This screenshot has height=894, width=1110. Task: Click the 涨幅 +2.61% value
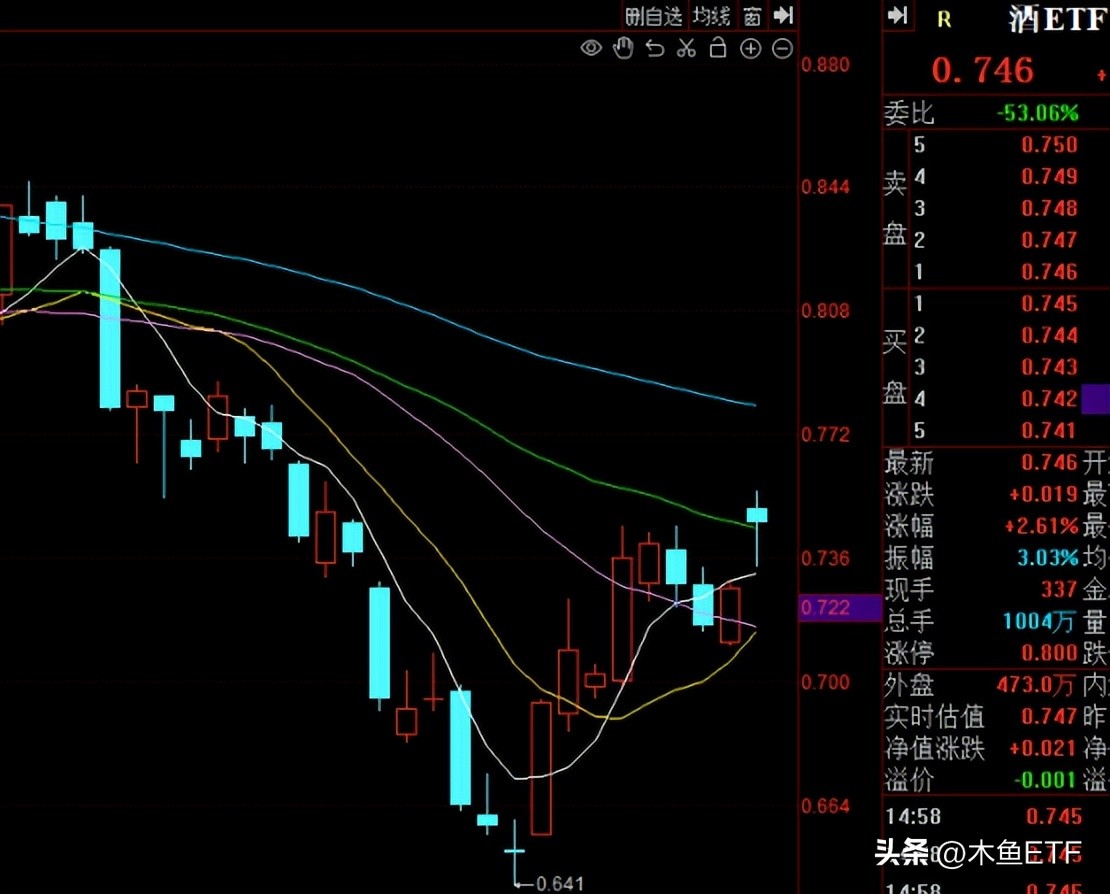click(1042, 526)
